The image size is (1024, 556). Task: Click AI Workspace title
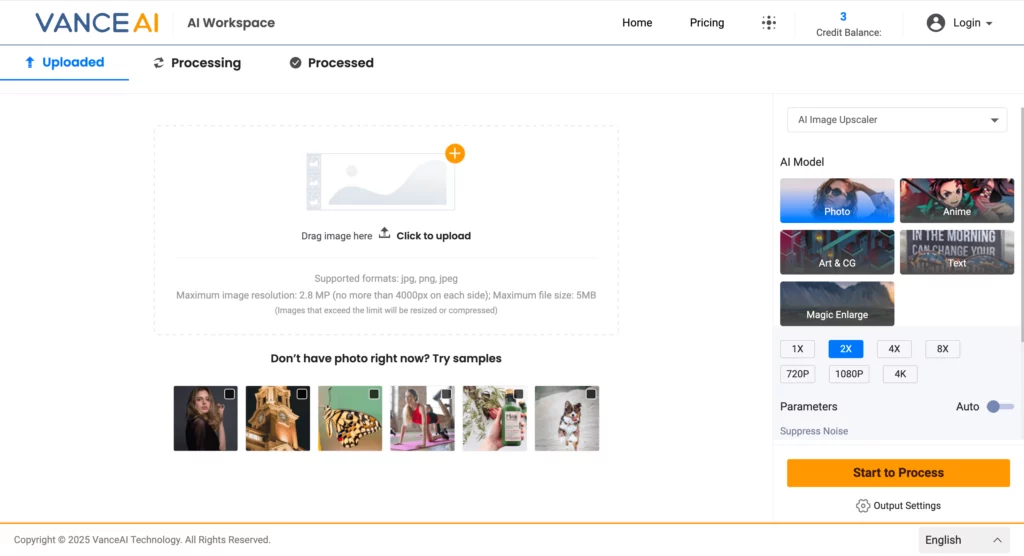(231, 23)
